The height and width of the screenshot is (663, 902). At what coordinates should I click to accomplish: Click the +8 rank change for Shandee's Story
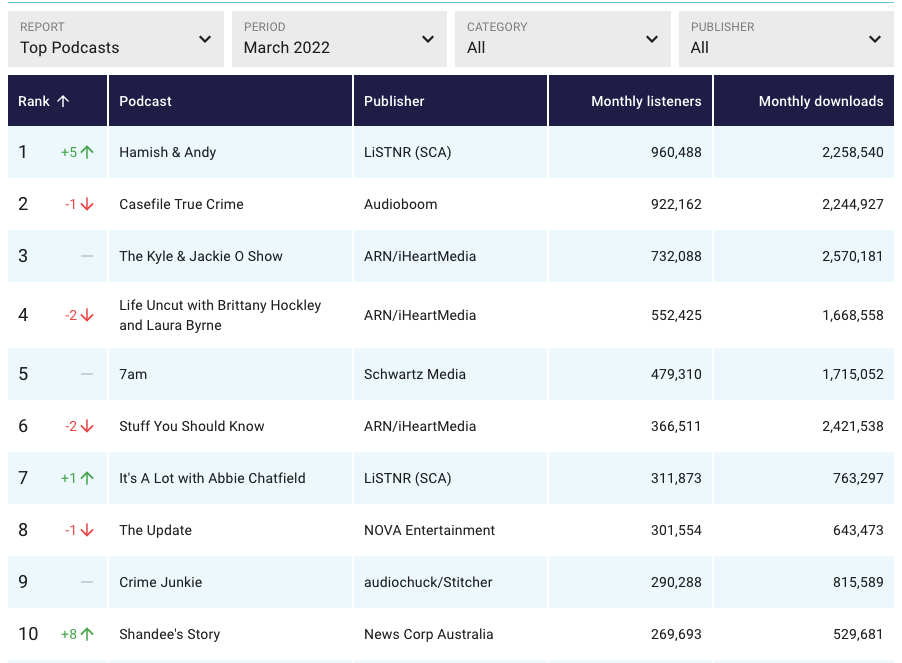pyautogui.click(x=69, y=634)
